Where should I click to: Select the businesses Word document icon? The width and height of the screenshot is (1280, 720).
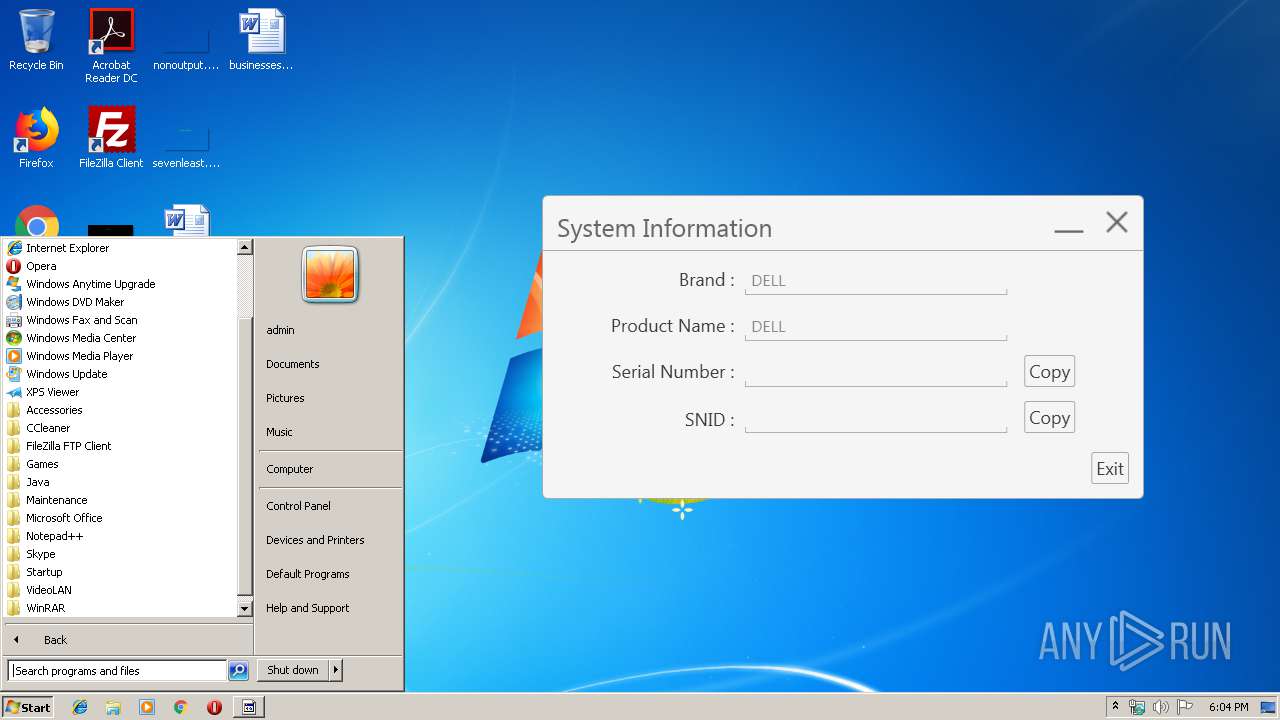point(261,40)
